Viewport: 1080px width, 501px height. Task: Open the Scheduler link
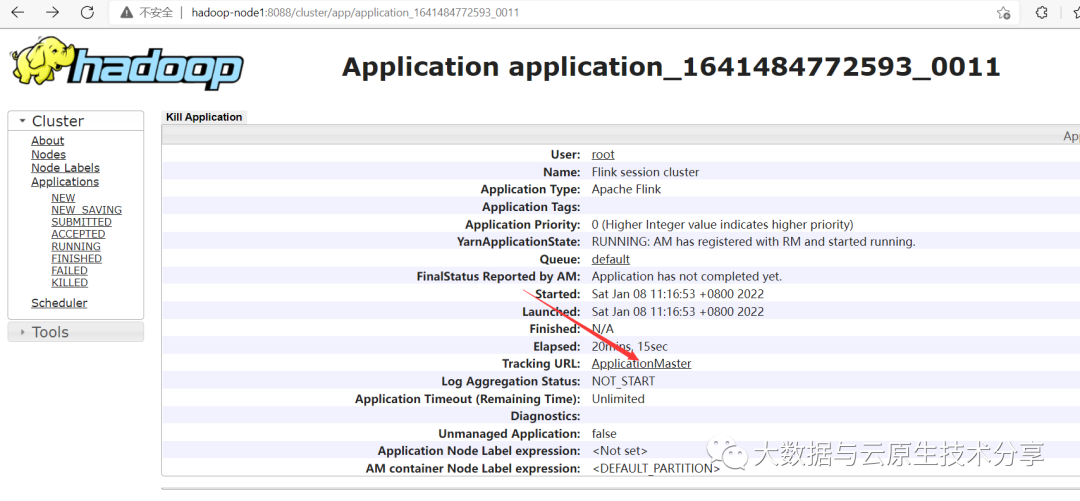pyautogui.click(x=59, y=303)
